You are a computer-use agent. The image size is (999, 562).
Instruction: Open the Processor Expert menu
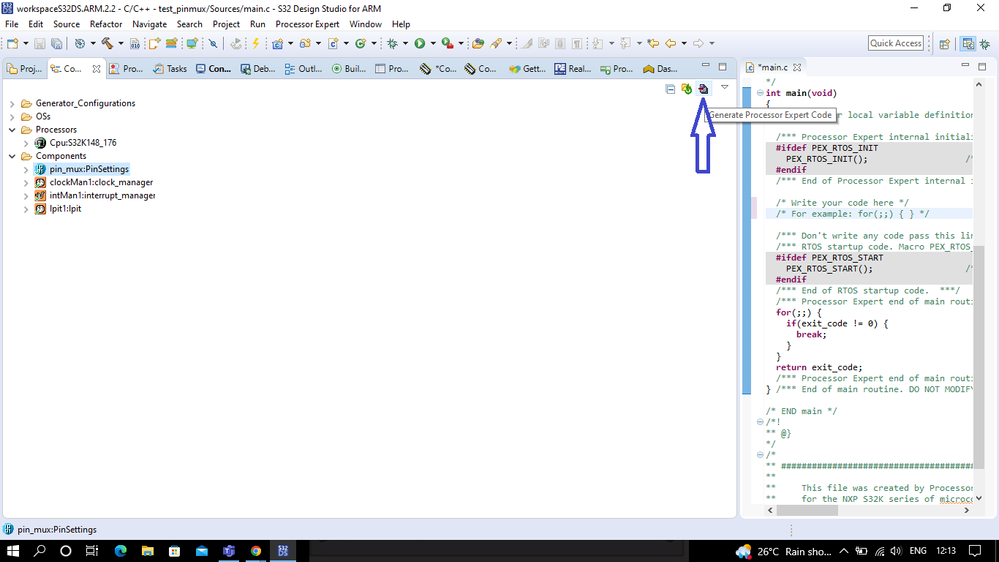307,24
